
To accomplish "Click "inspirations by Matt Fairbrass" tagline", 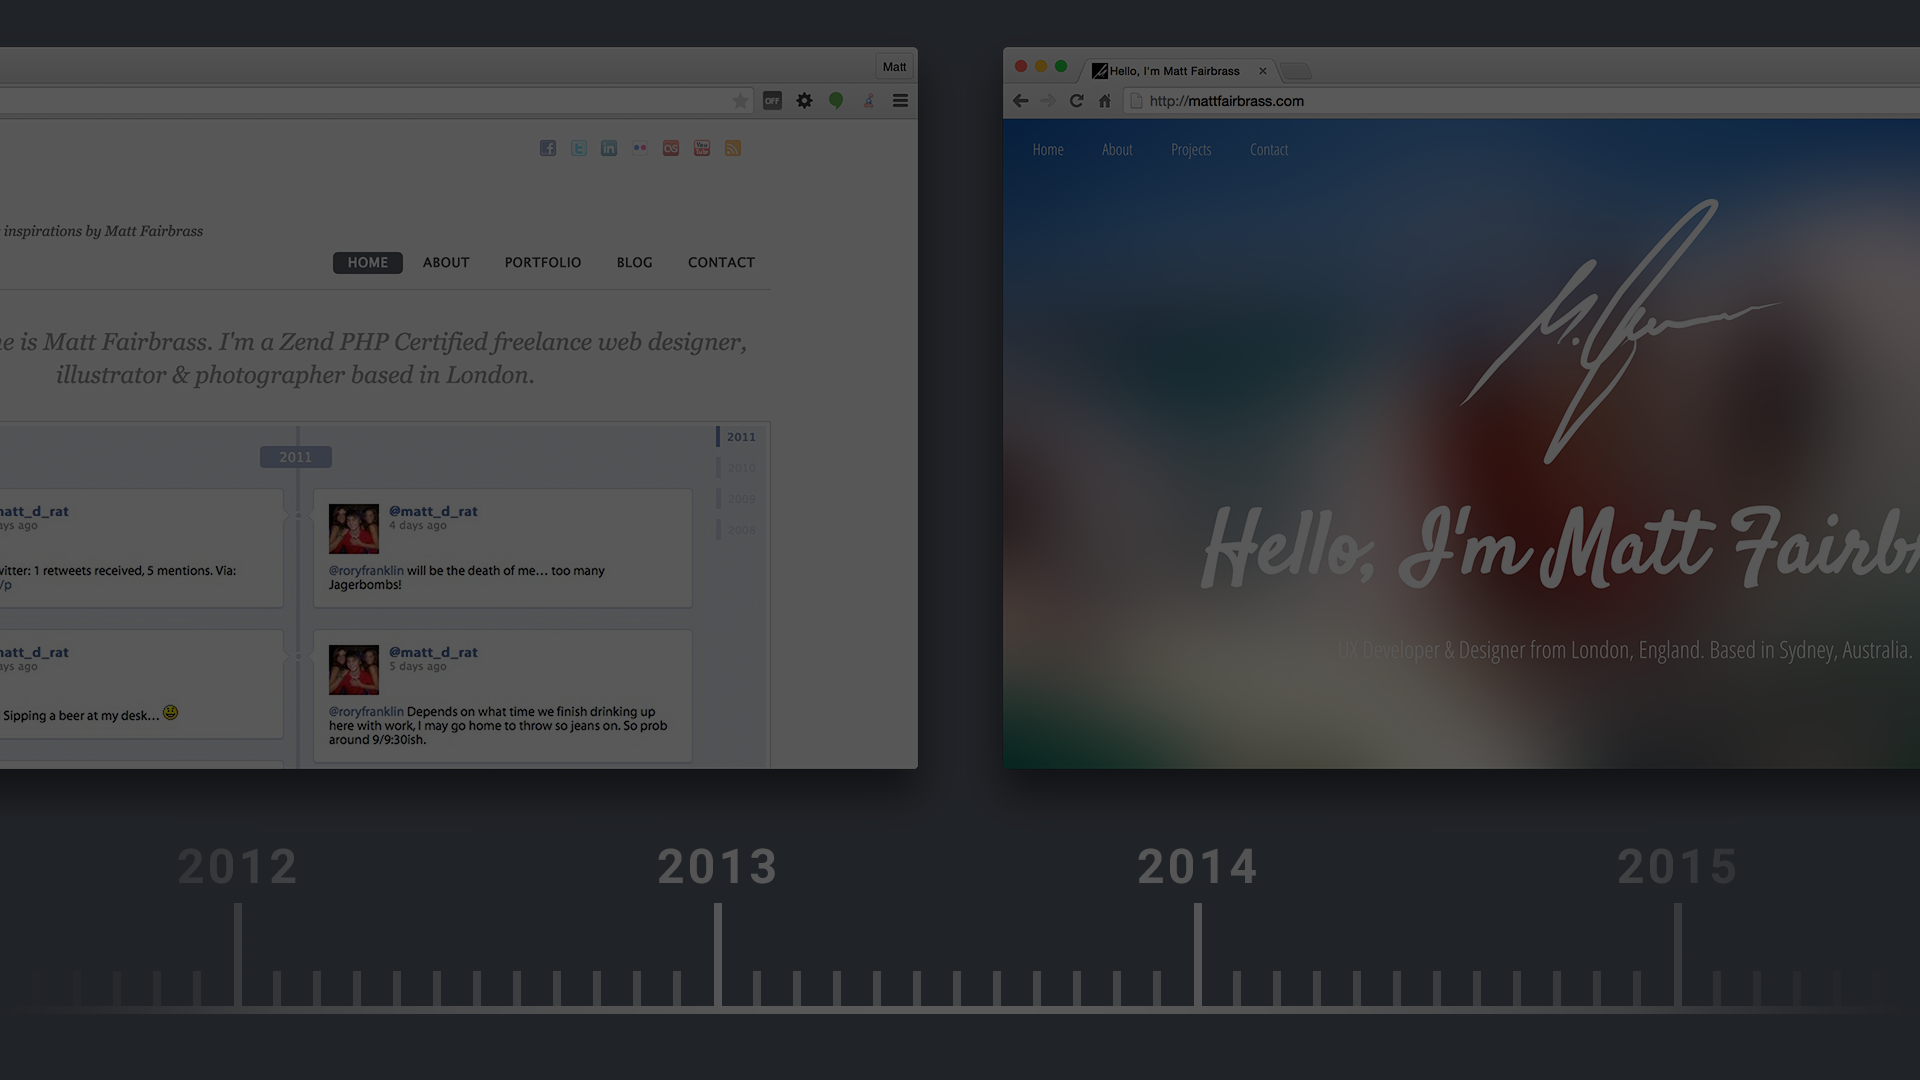I will 103,231.
